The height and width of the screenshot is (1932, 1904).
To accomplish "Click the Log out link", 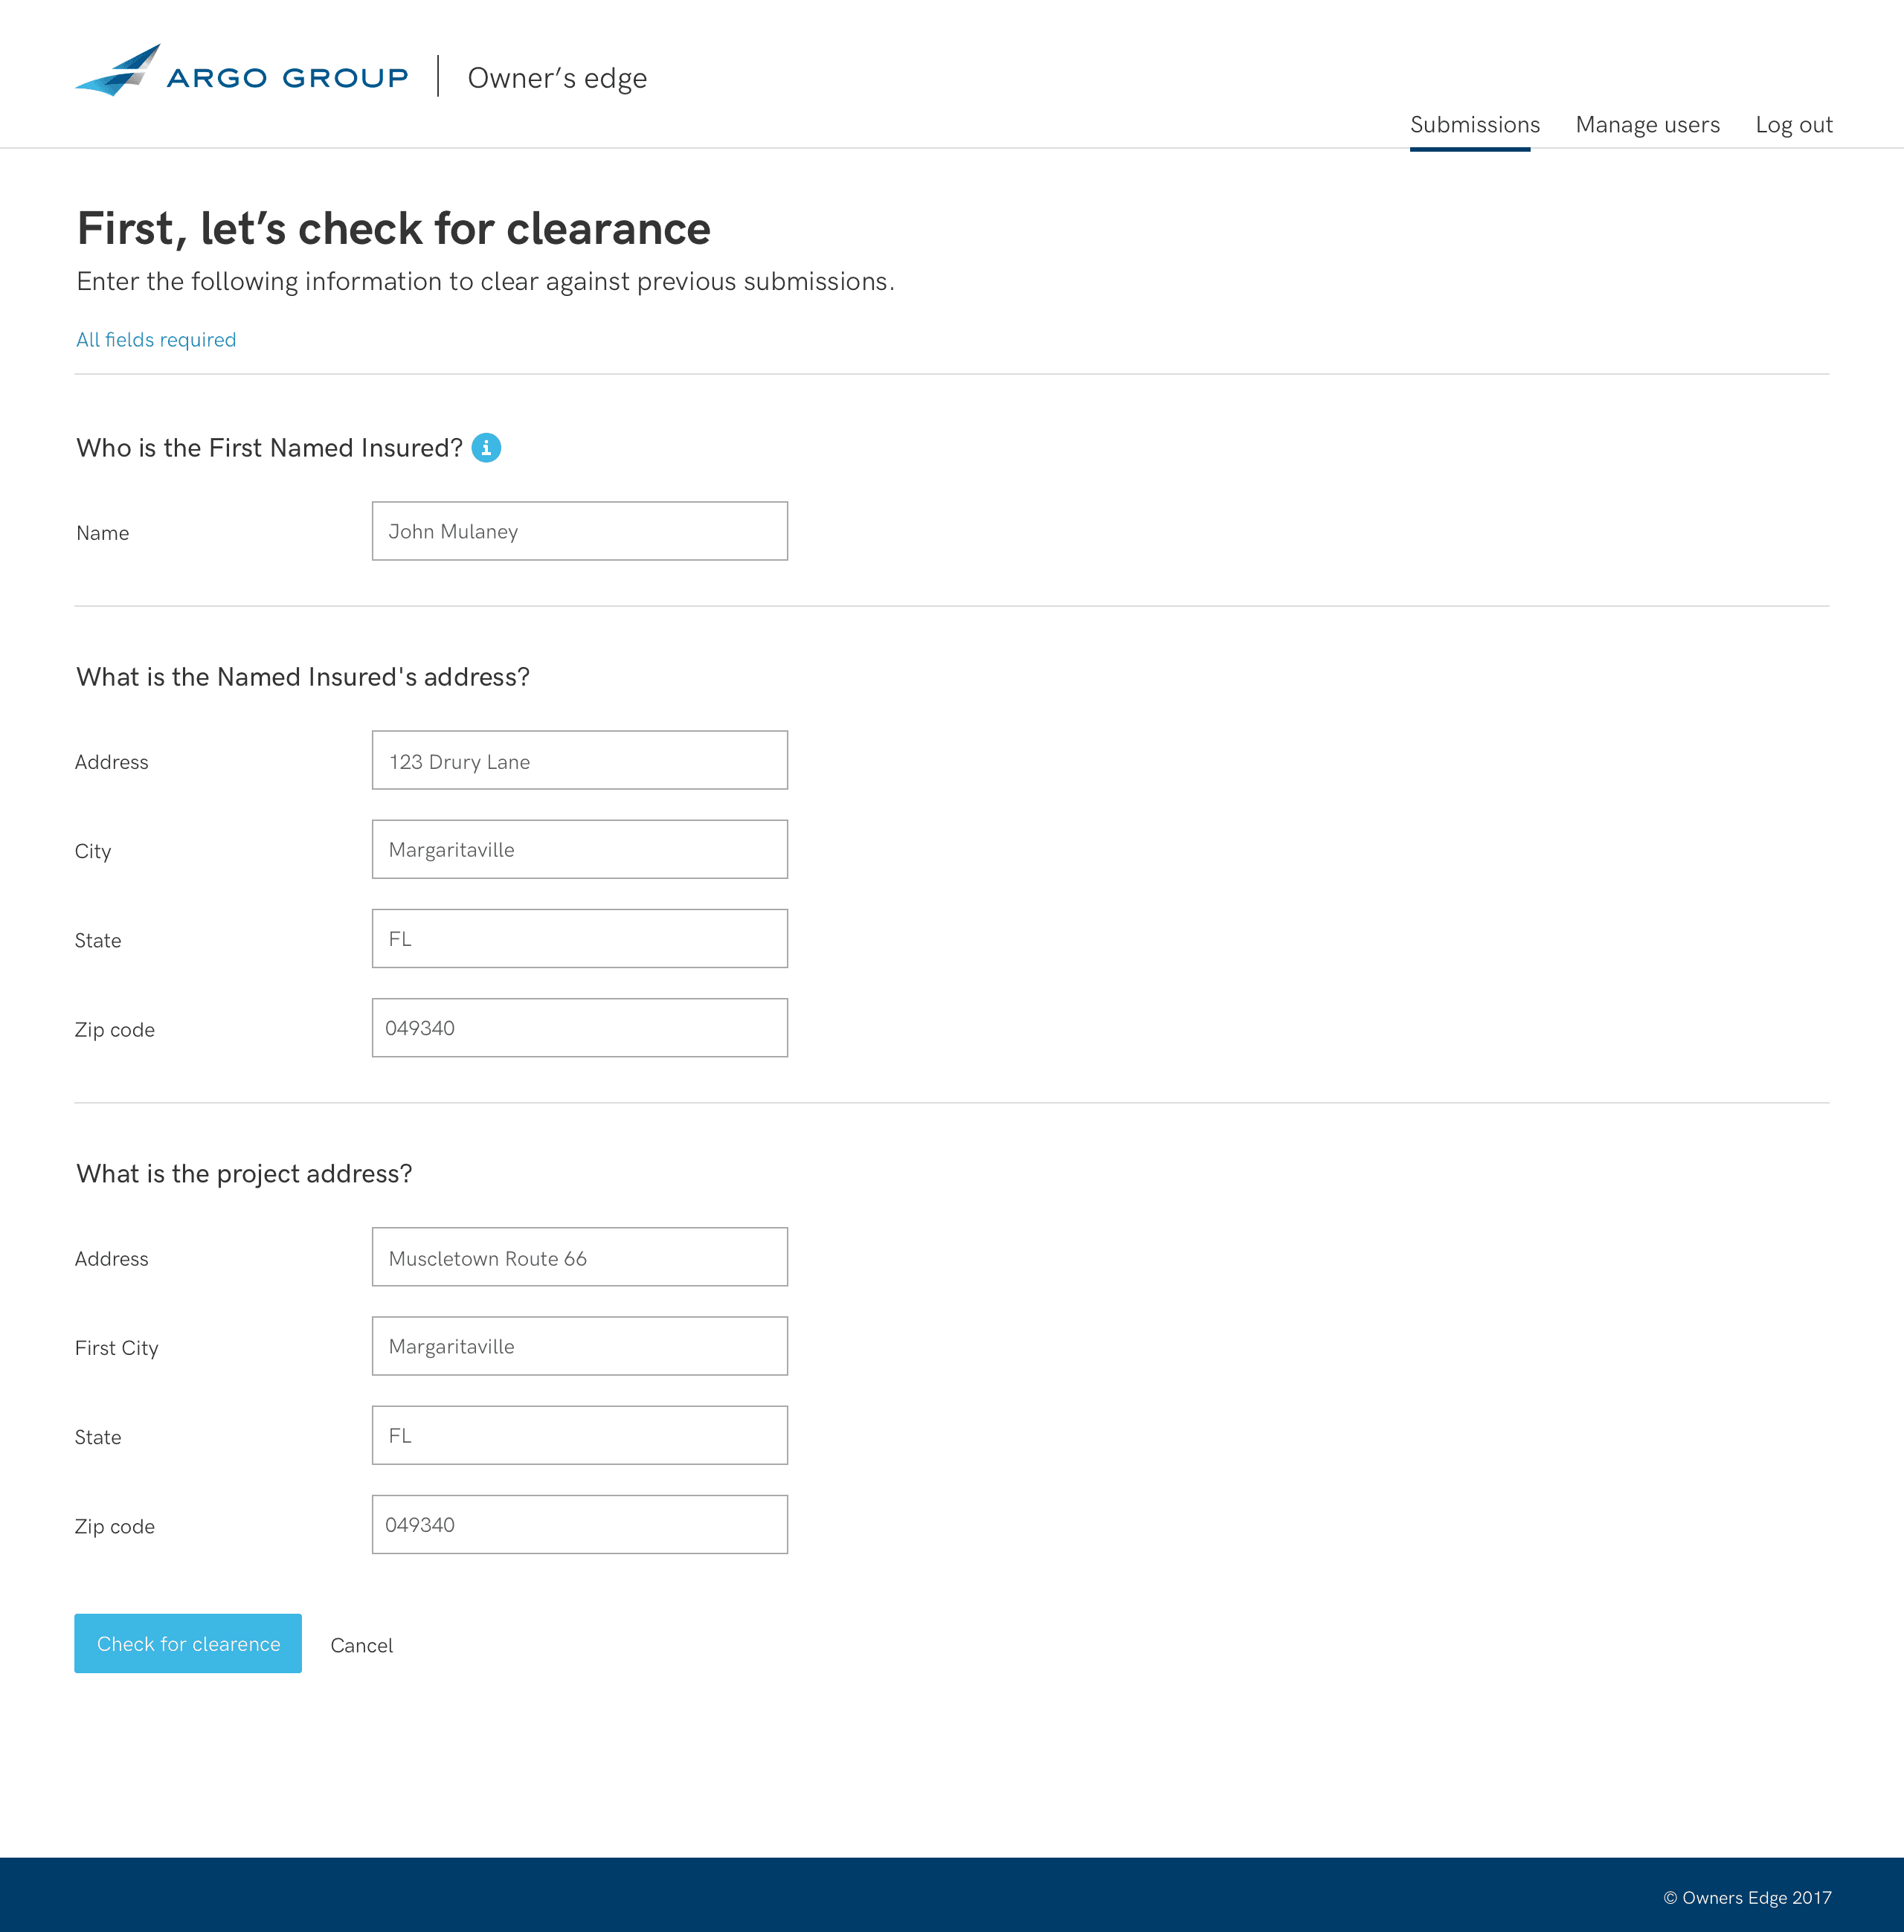I will 1793,125.
